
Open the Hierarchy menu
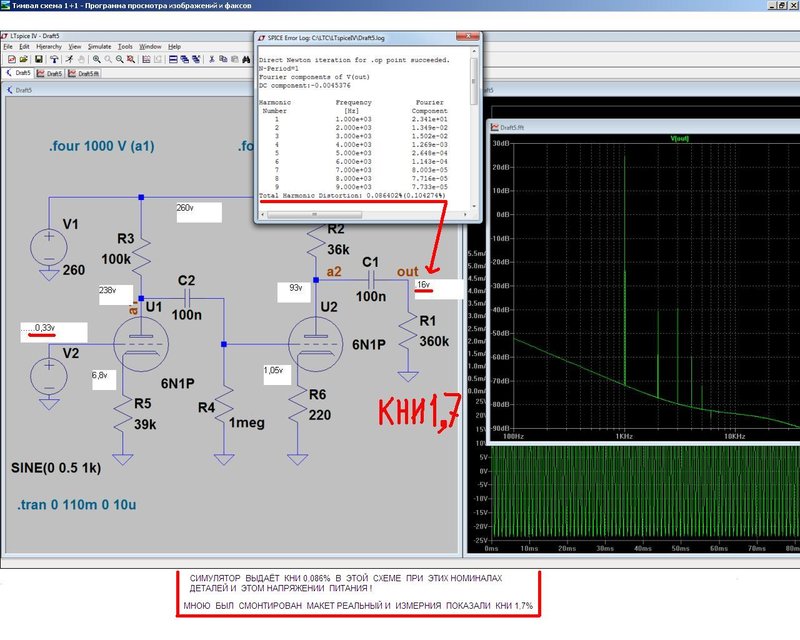pyautogui.click(x=49, y=46)
